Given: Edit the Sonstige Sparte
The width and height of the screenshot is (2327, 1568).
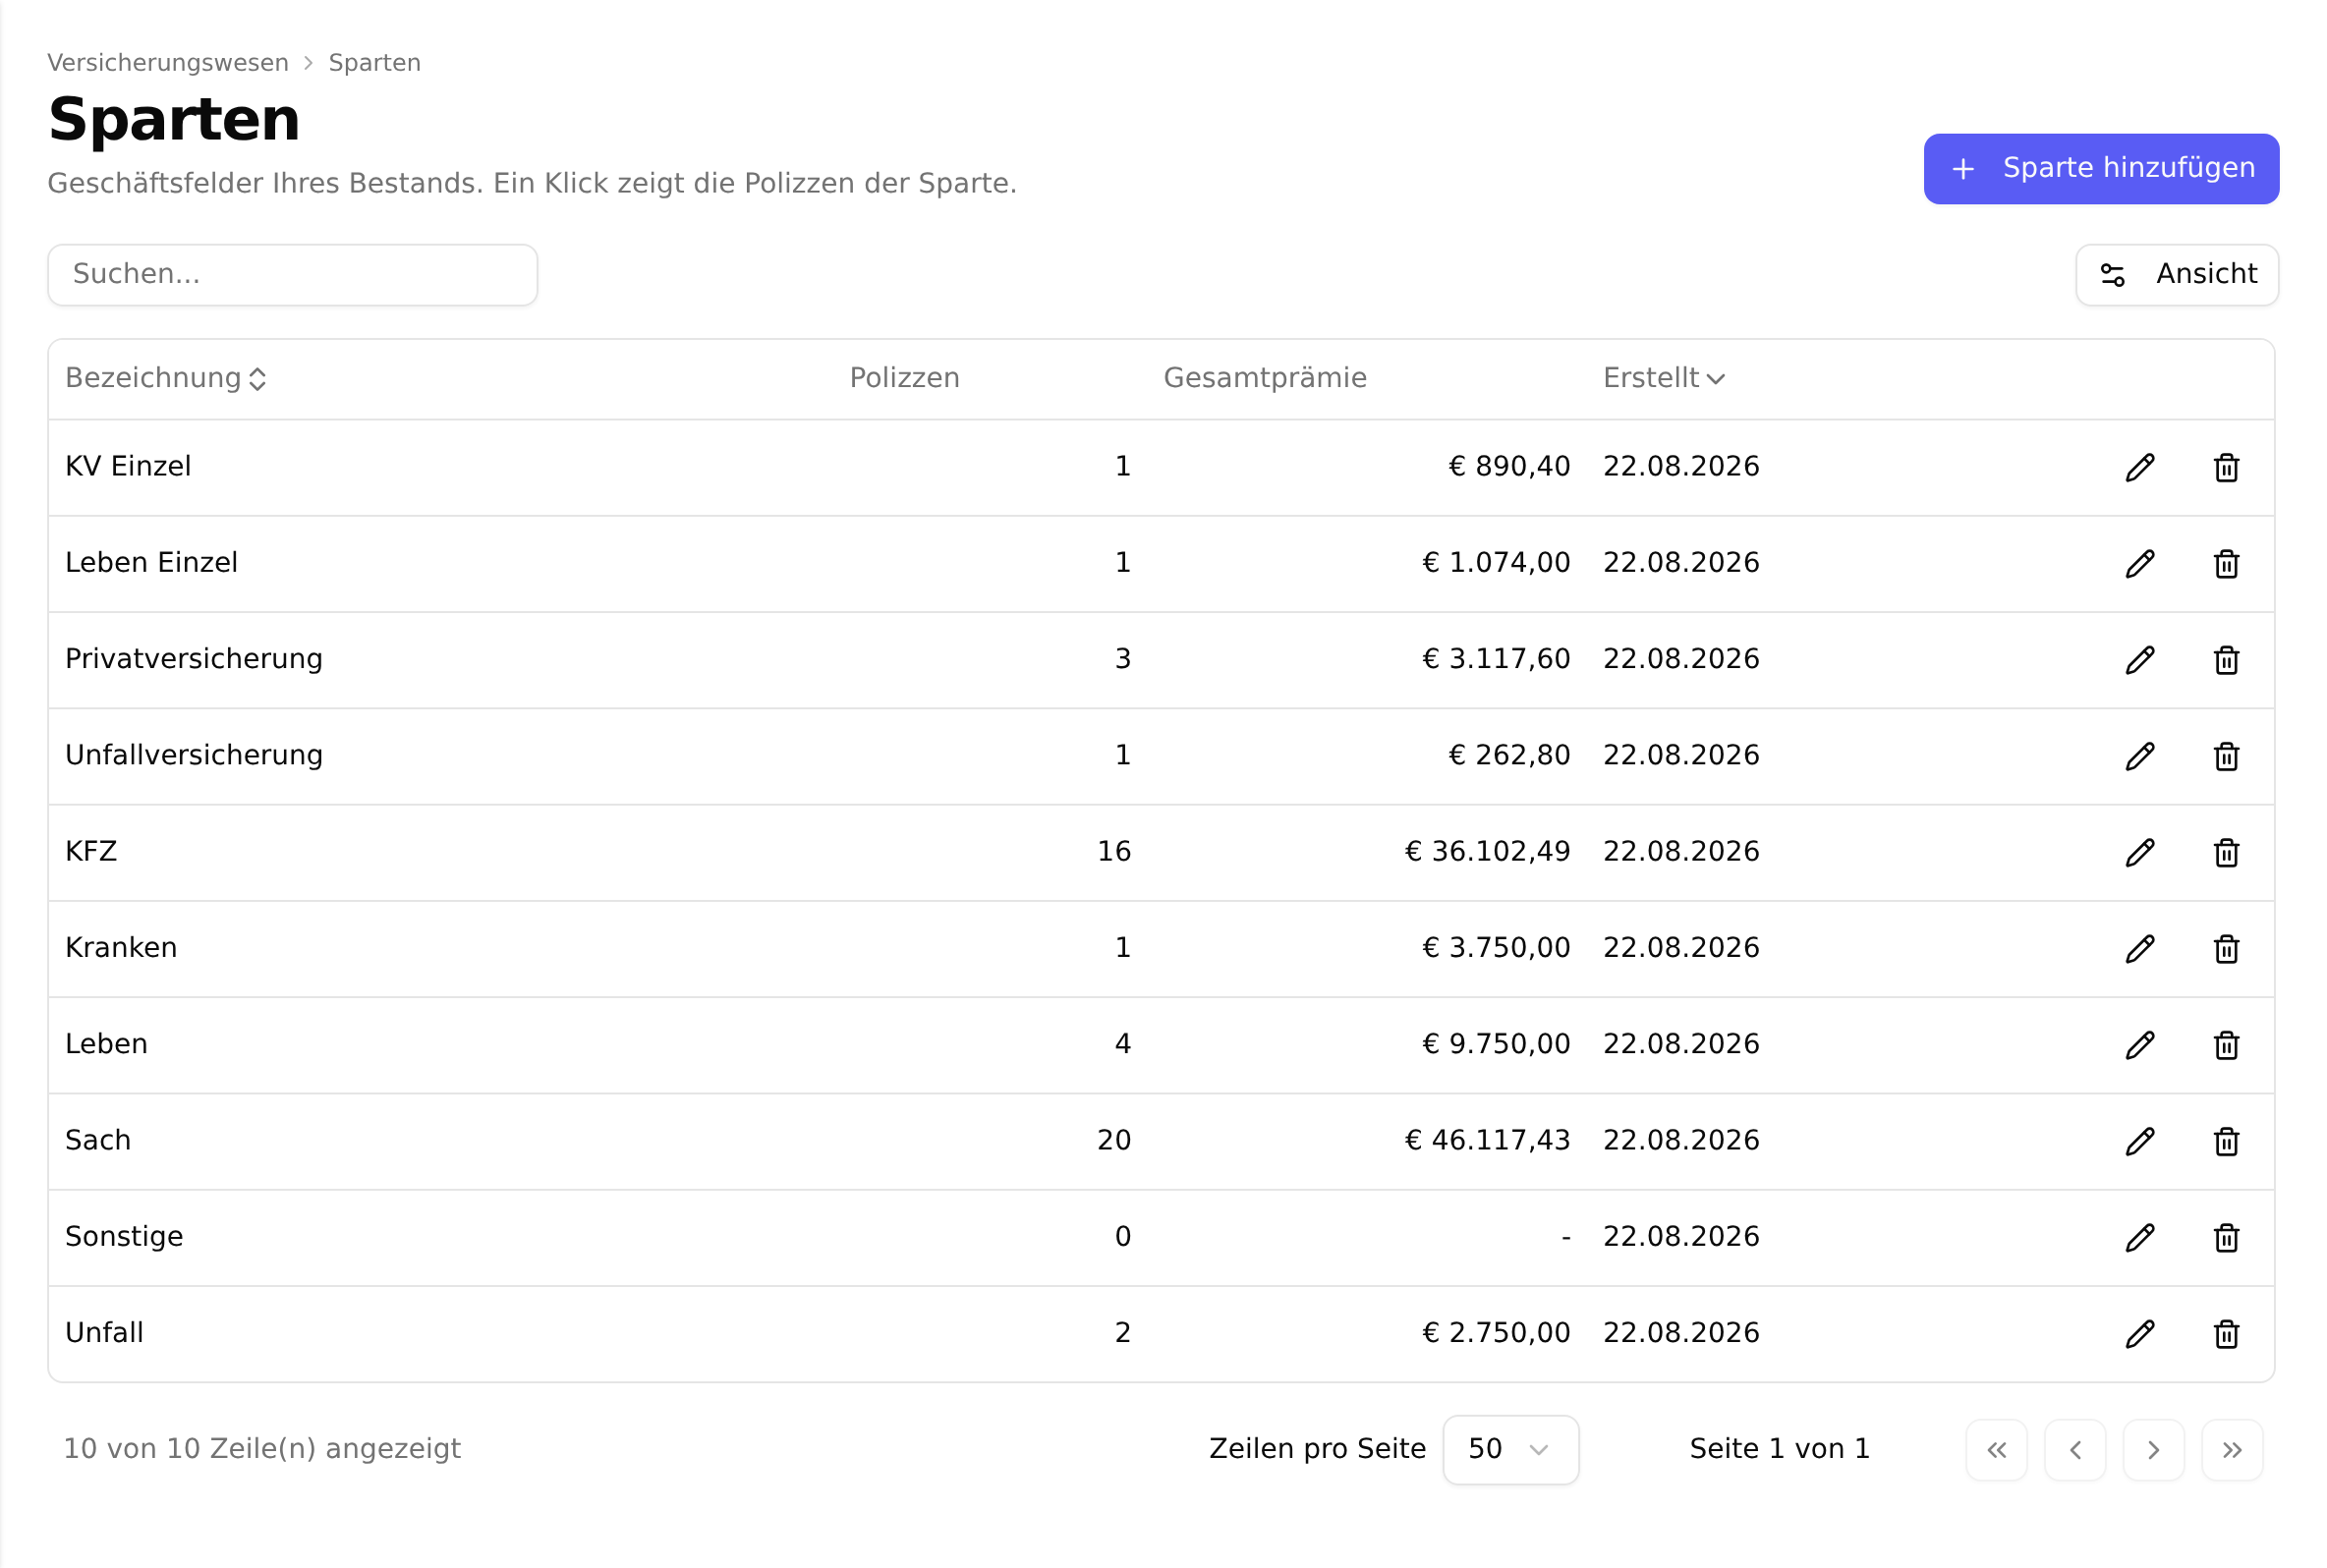Looking at the screenshot, I should click(x=2139, y=1237).
